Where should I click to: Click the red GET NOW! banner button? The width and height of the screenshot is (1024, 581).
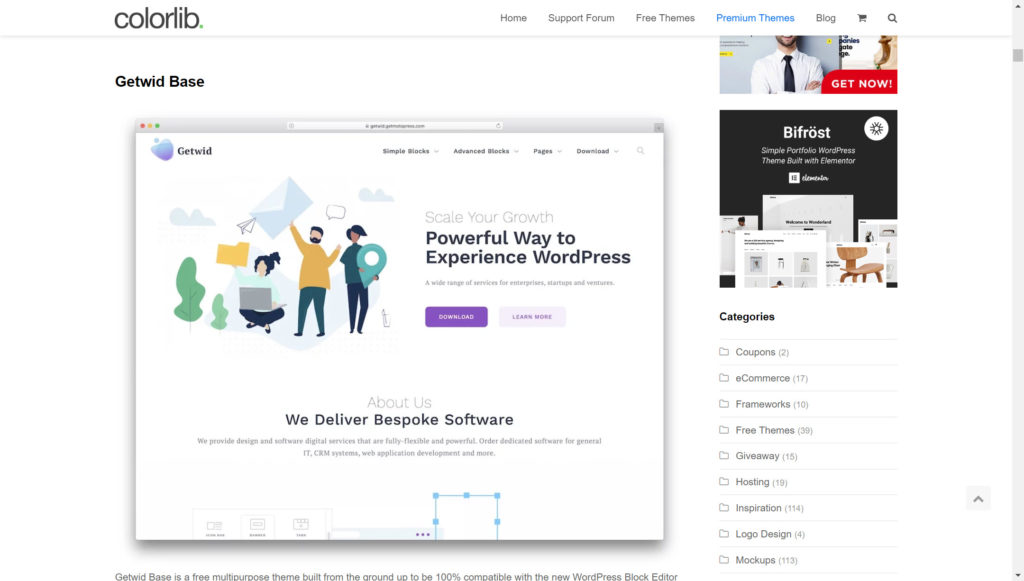click(861, 83)
